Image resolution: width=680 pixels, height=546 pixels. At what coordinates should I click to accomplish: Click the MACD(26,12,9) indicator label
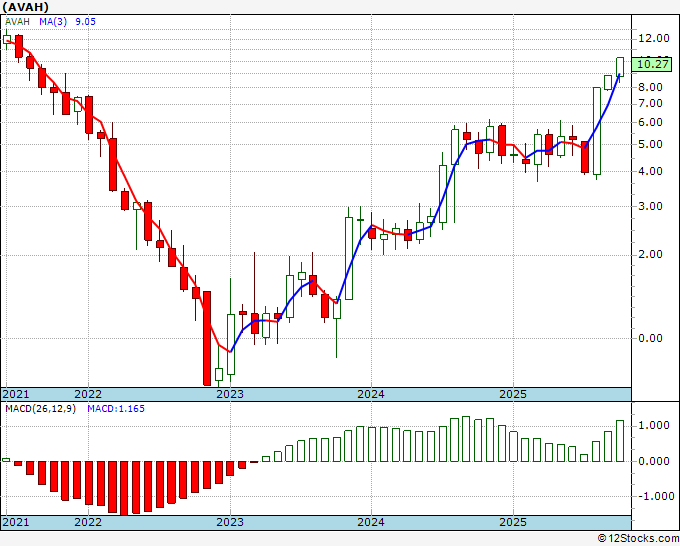click(40, 409)
